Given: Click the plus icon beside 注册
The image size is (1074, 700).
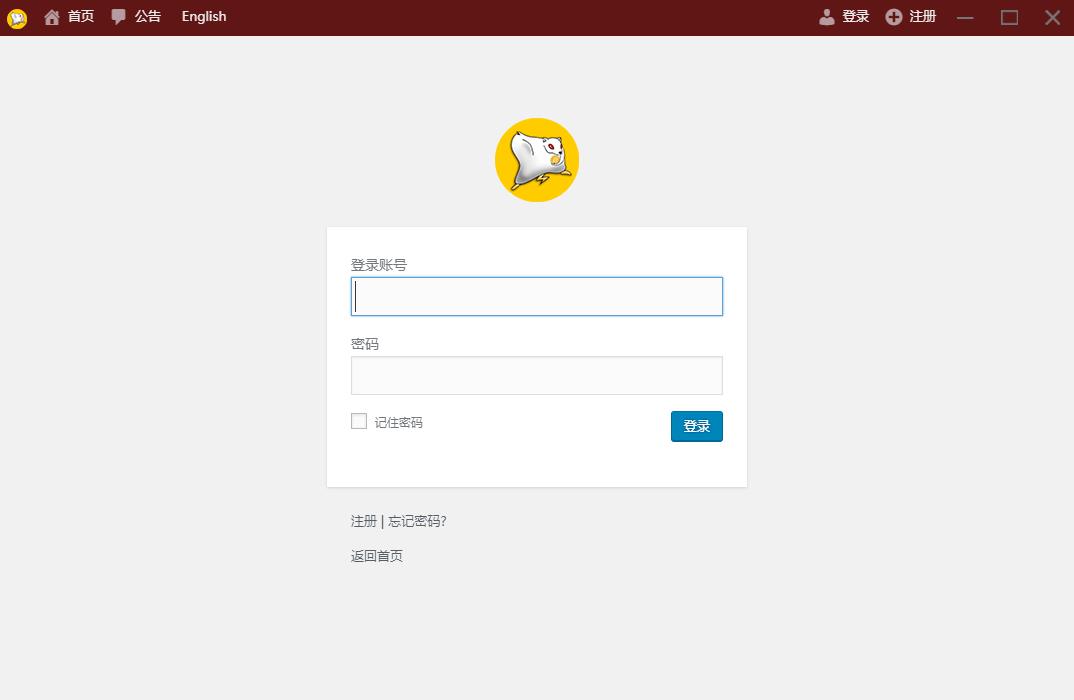Looking at the screenshot, I should coord(894,17).
